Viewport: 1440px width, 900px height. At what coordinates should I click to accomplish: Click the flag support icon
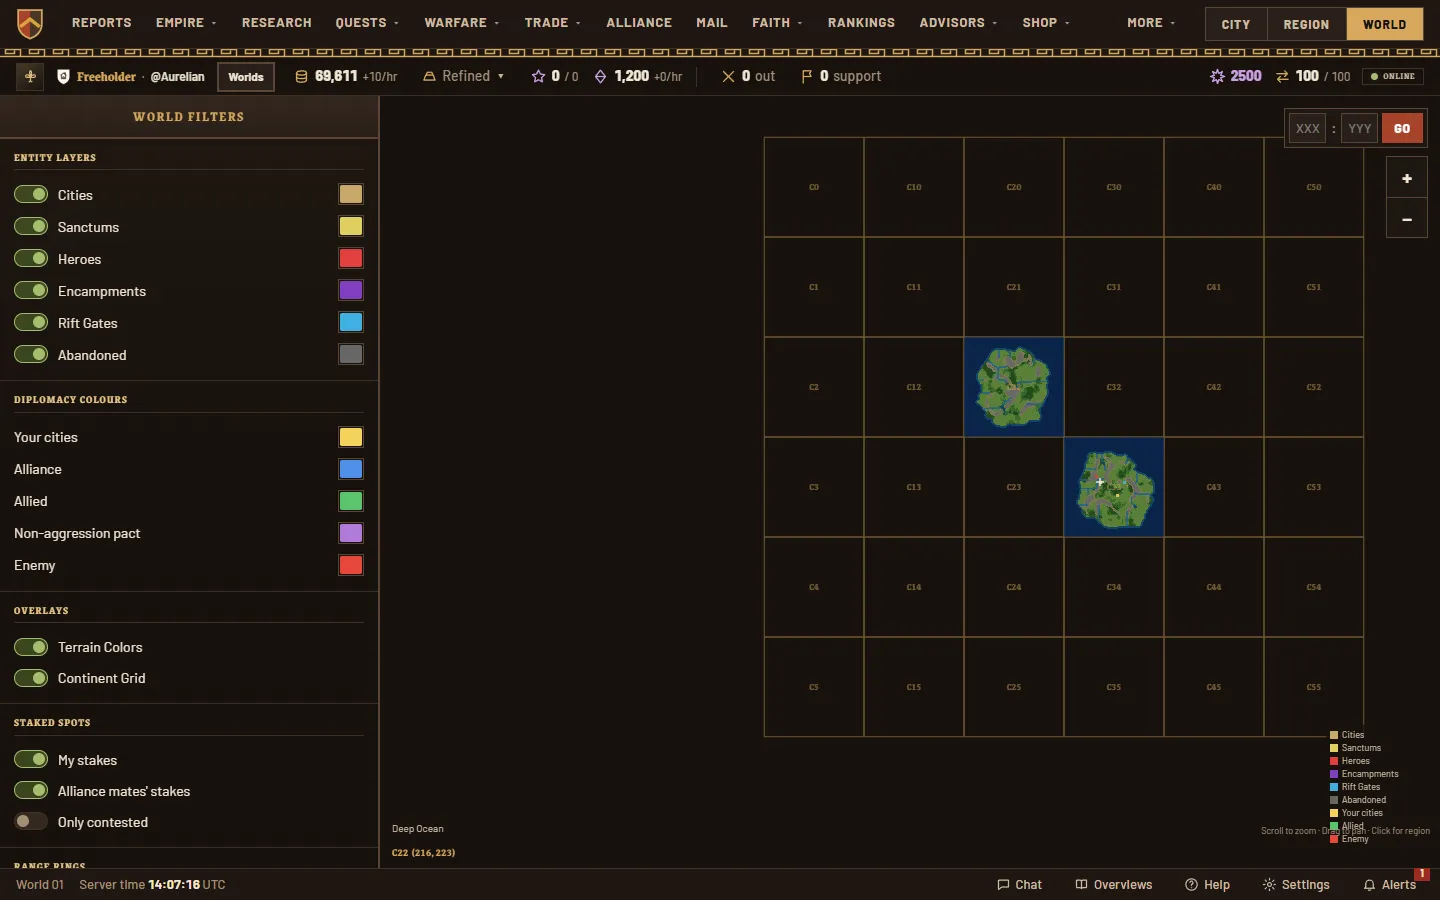pyautogui.click(x=806, y=76)
